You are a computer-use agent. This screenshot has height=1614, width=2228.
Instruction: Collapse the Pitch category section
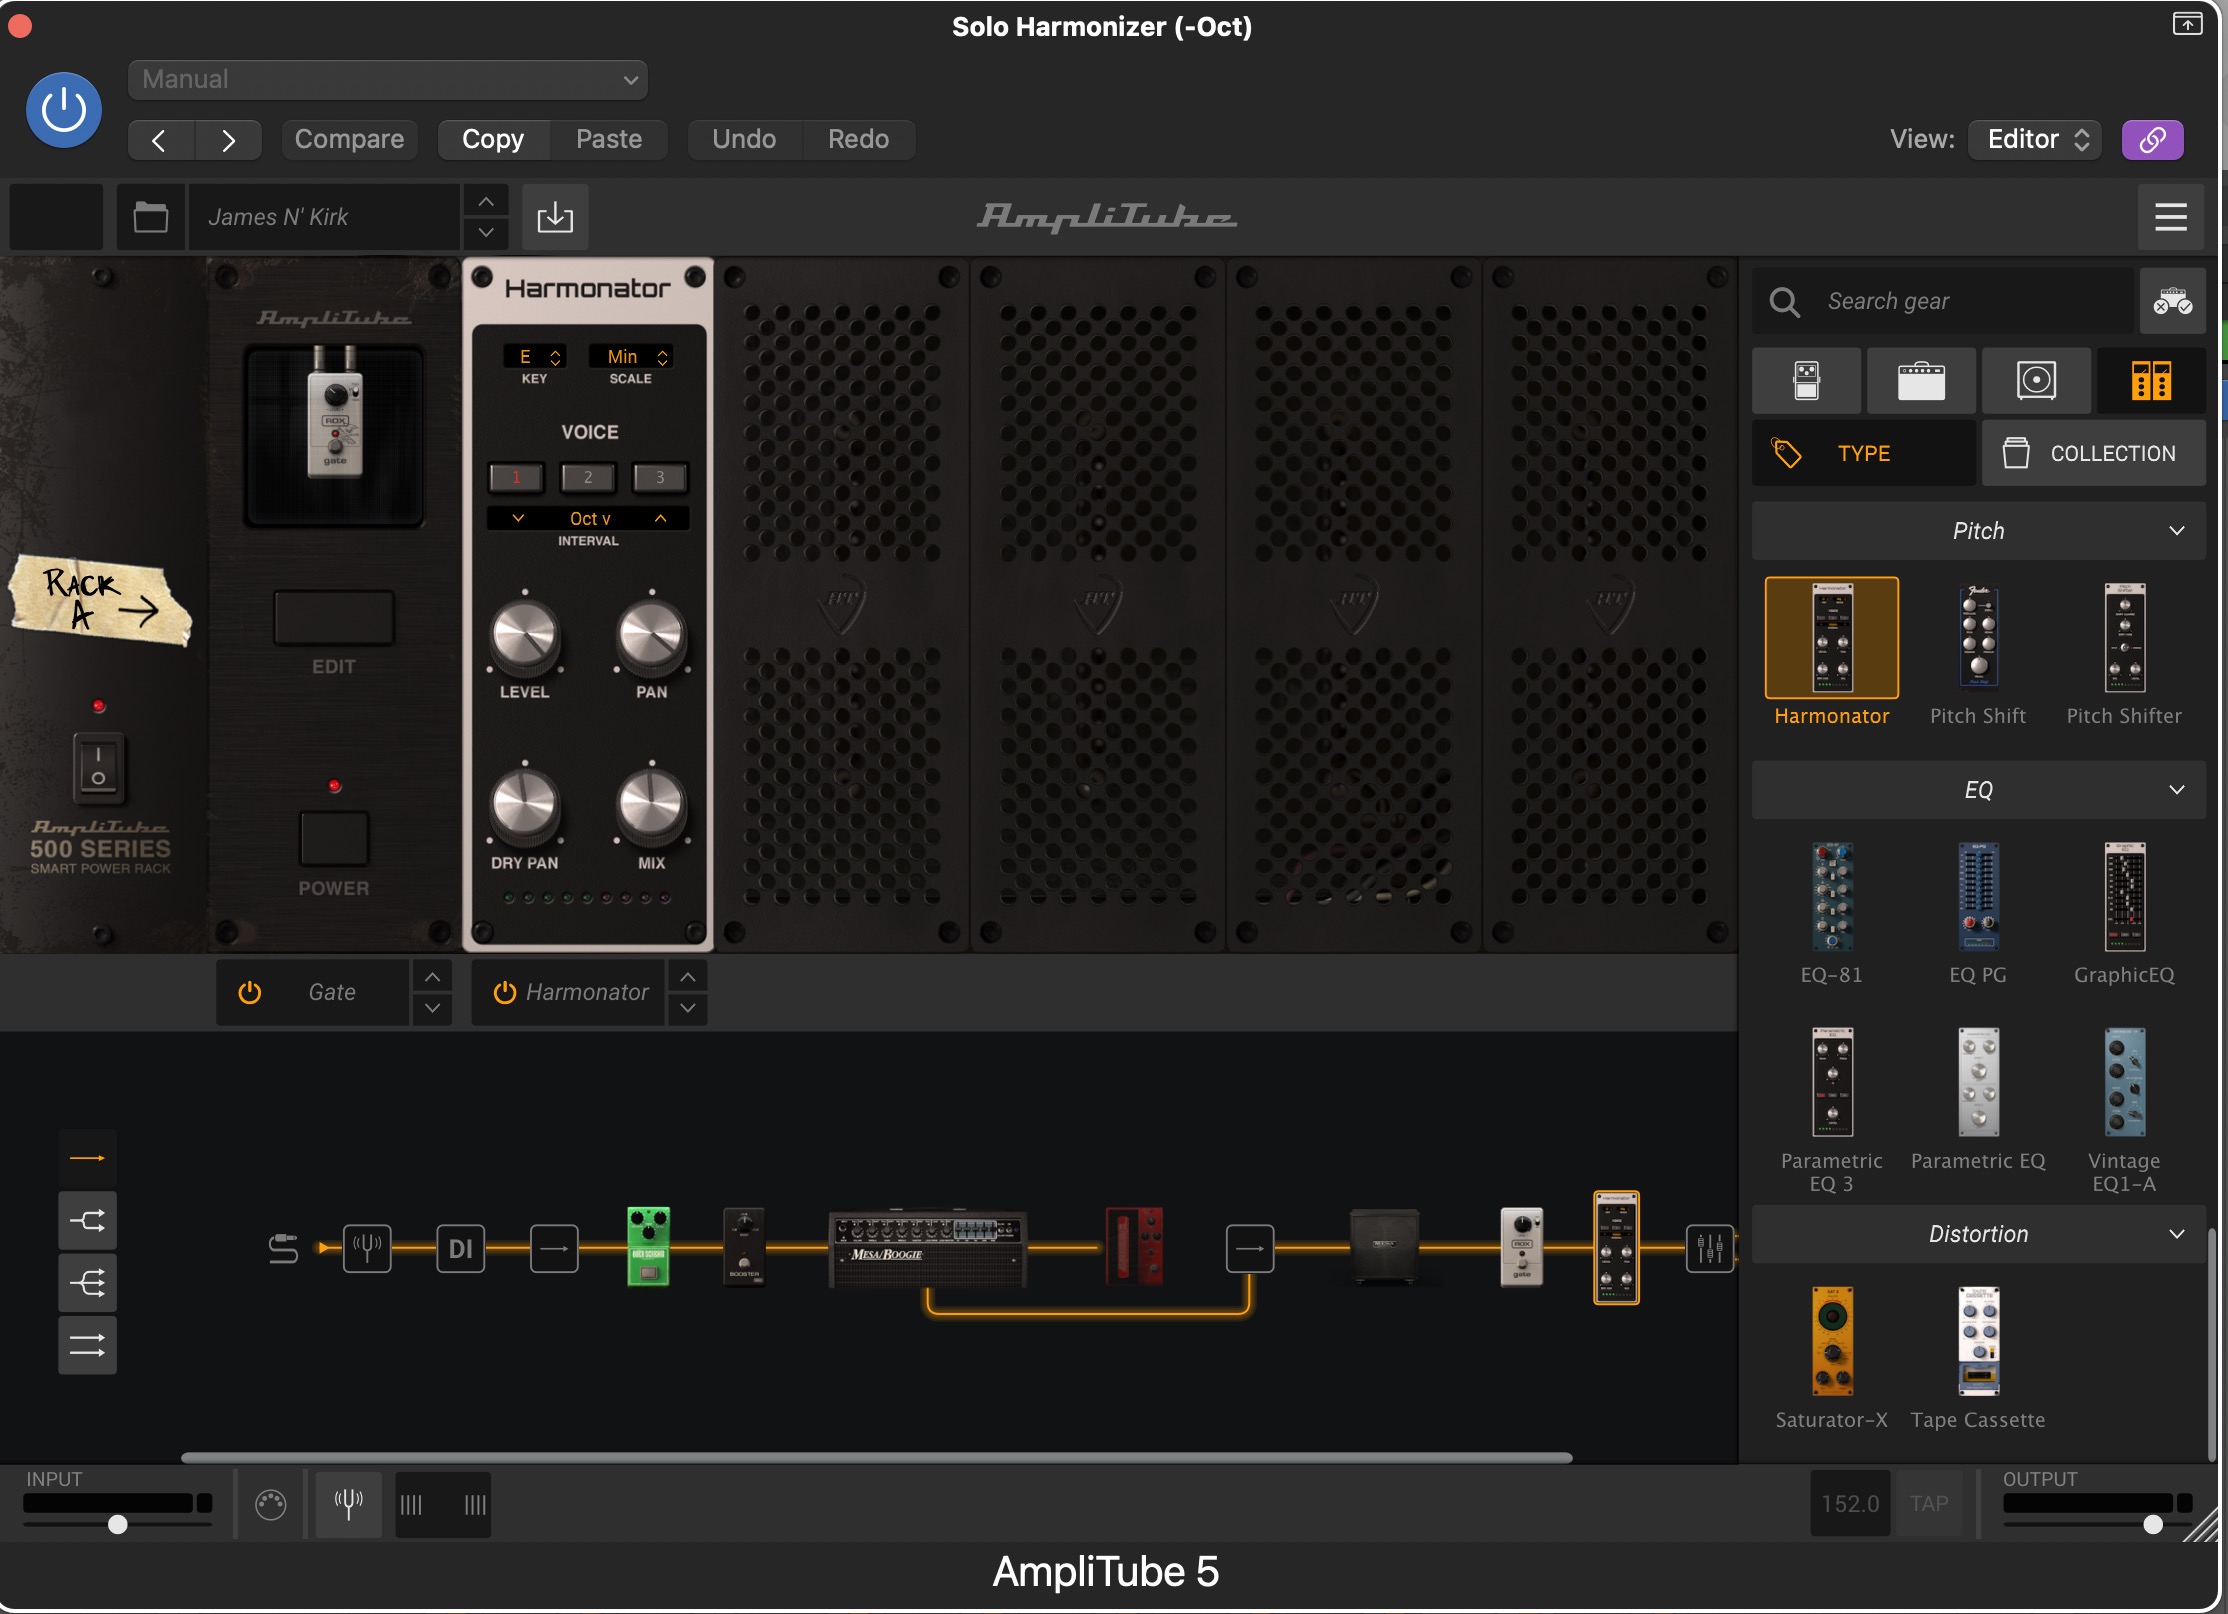(1979, 531)
